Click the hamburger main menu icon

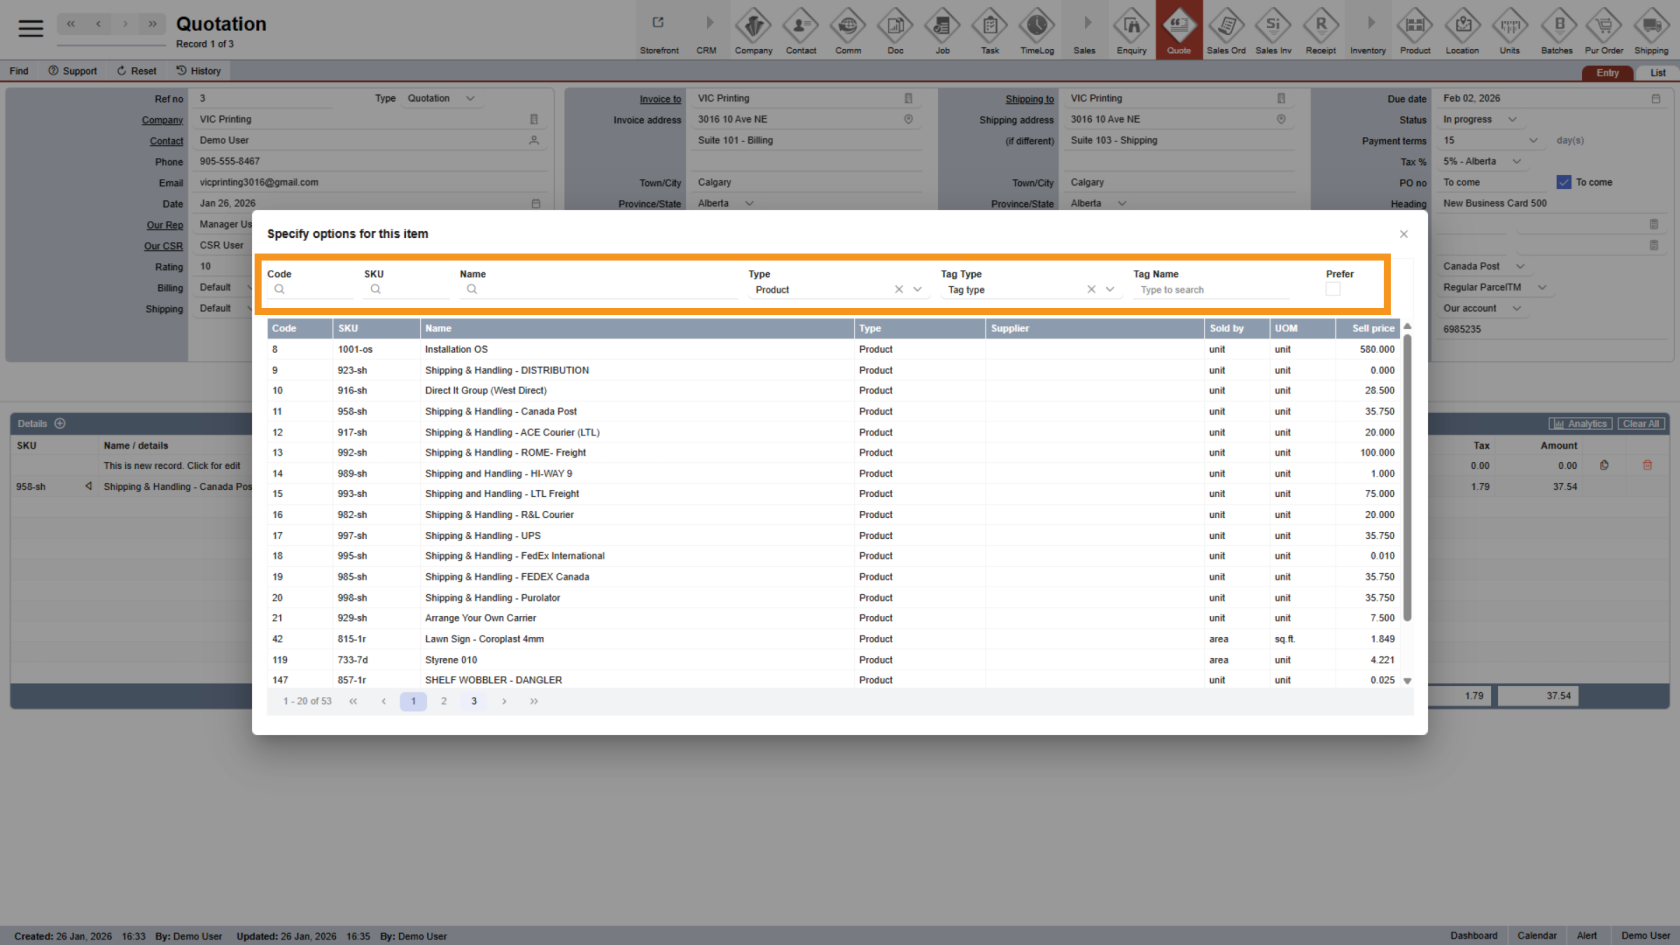point(31,28)
